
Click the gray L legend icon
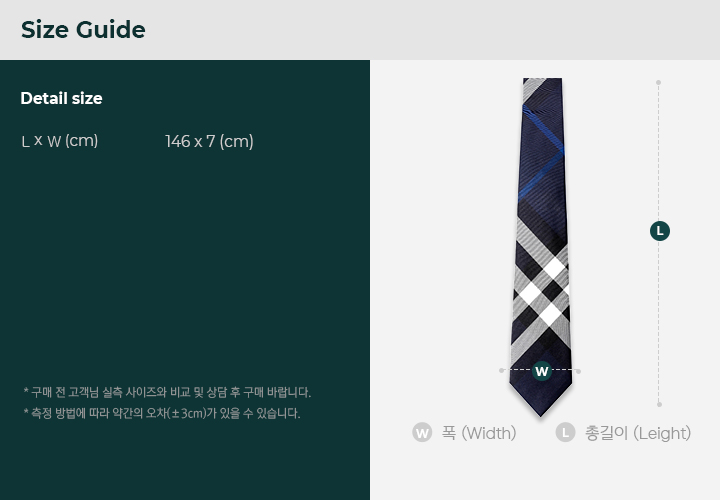(x=565, y=433)
